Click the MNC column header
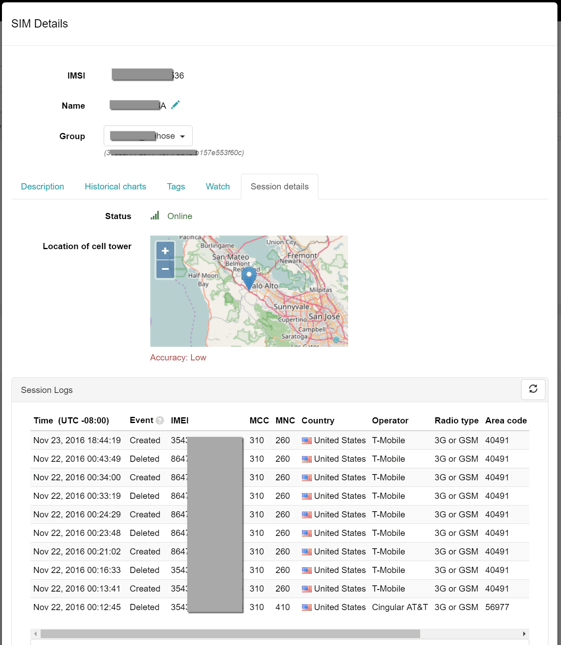This screenshot has height=645, width=561. click(x=285, y=420)
